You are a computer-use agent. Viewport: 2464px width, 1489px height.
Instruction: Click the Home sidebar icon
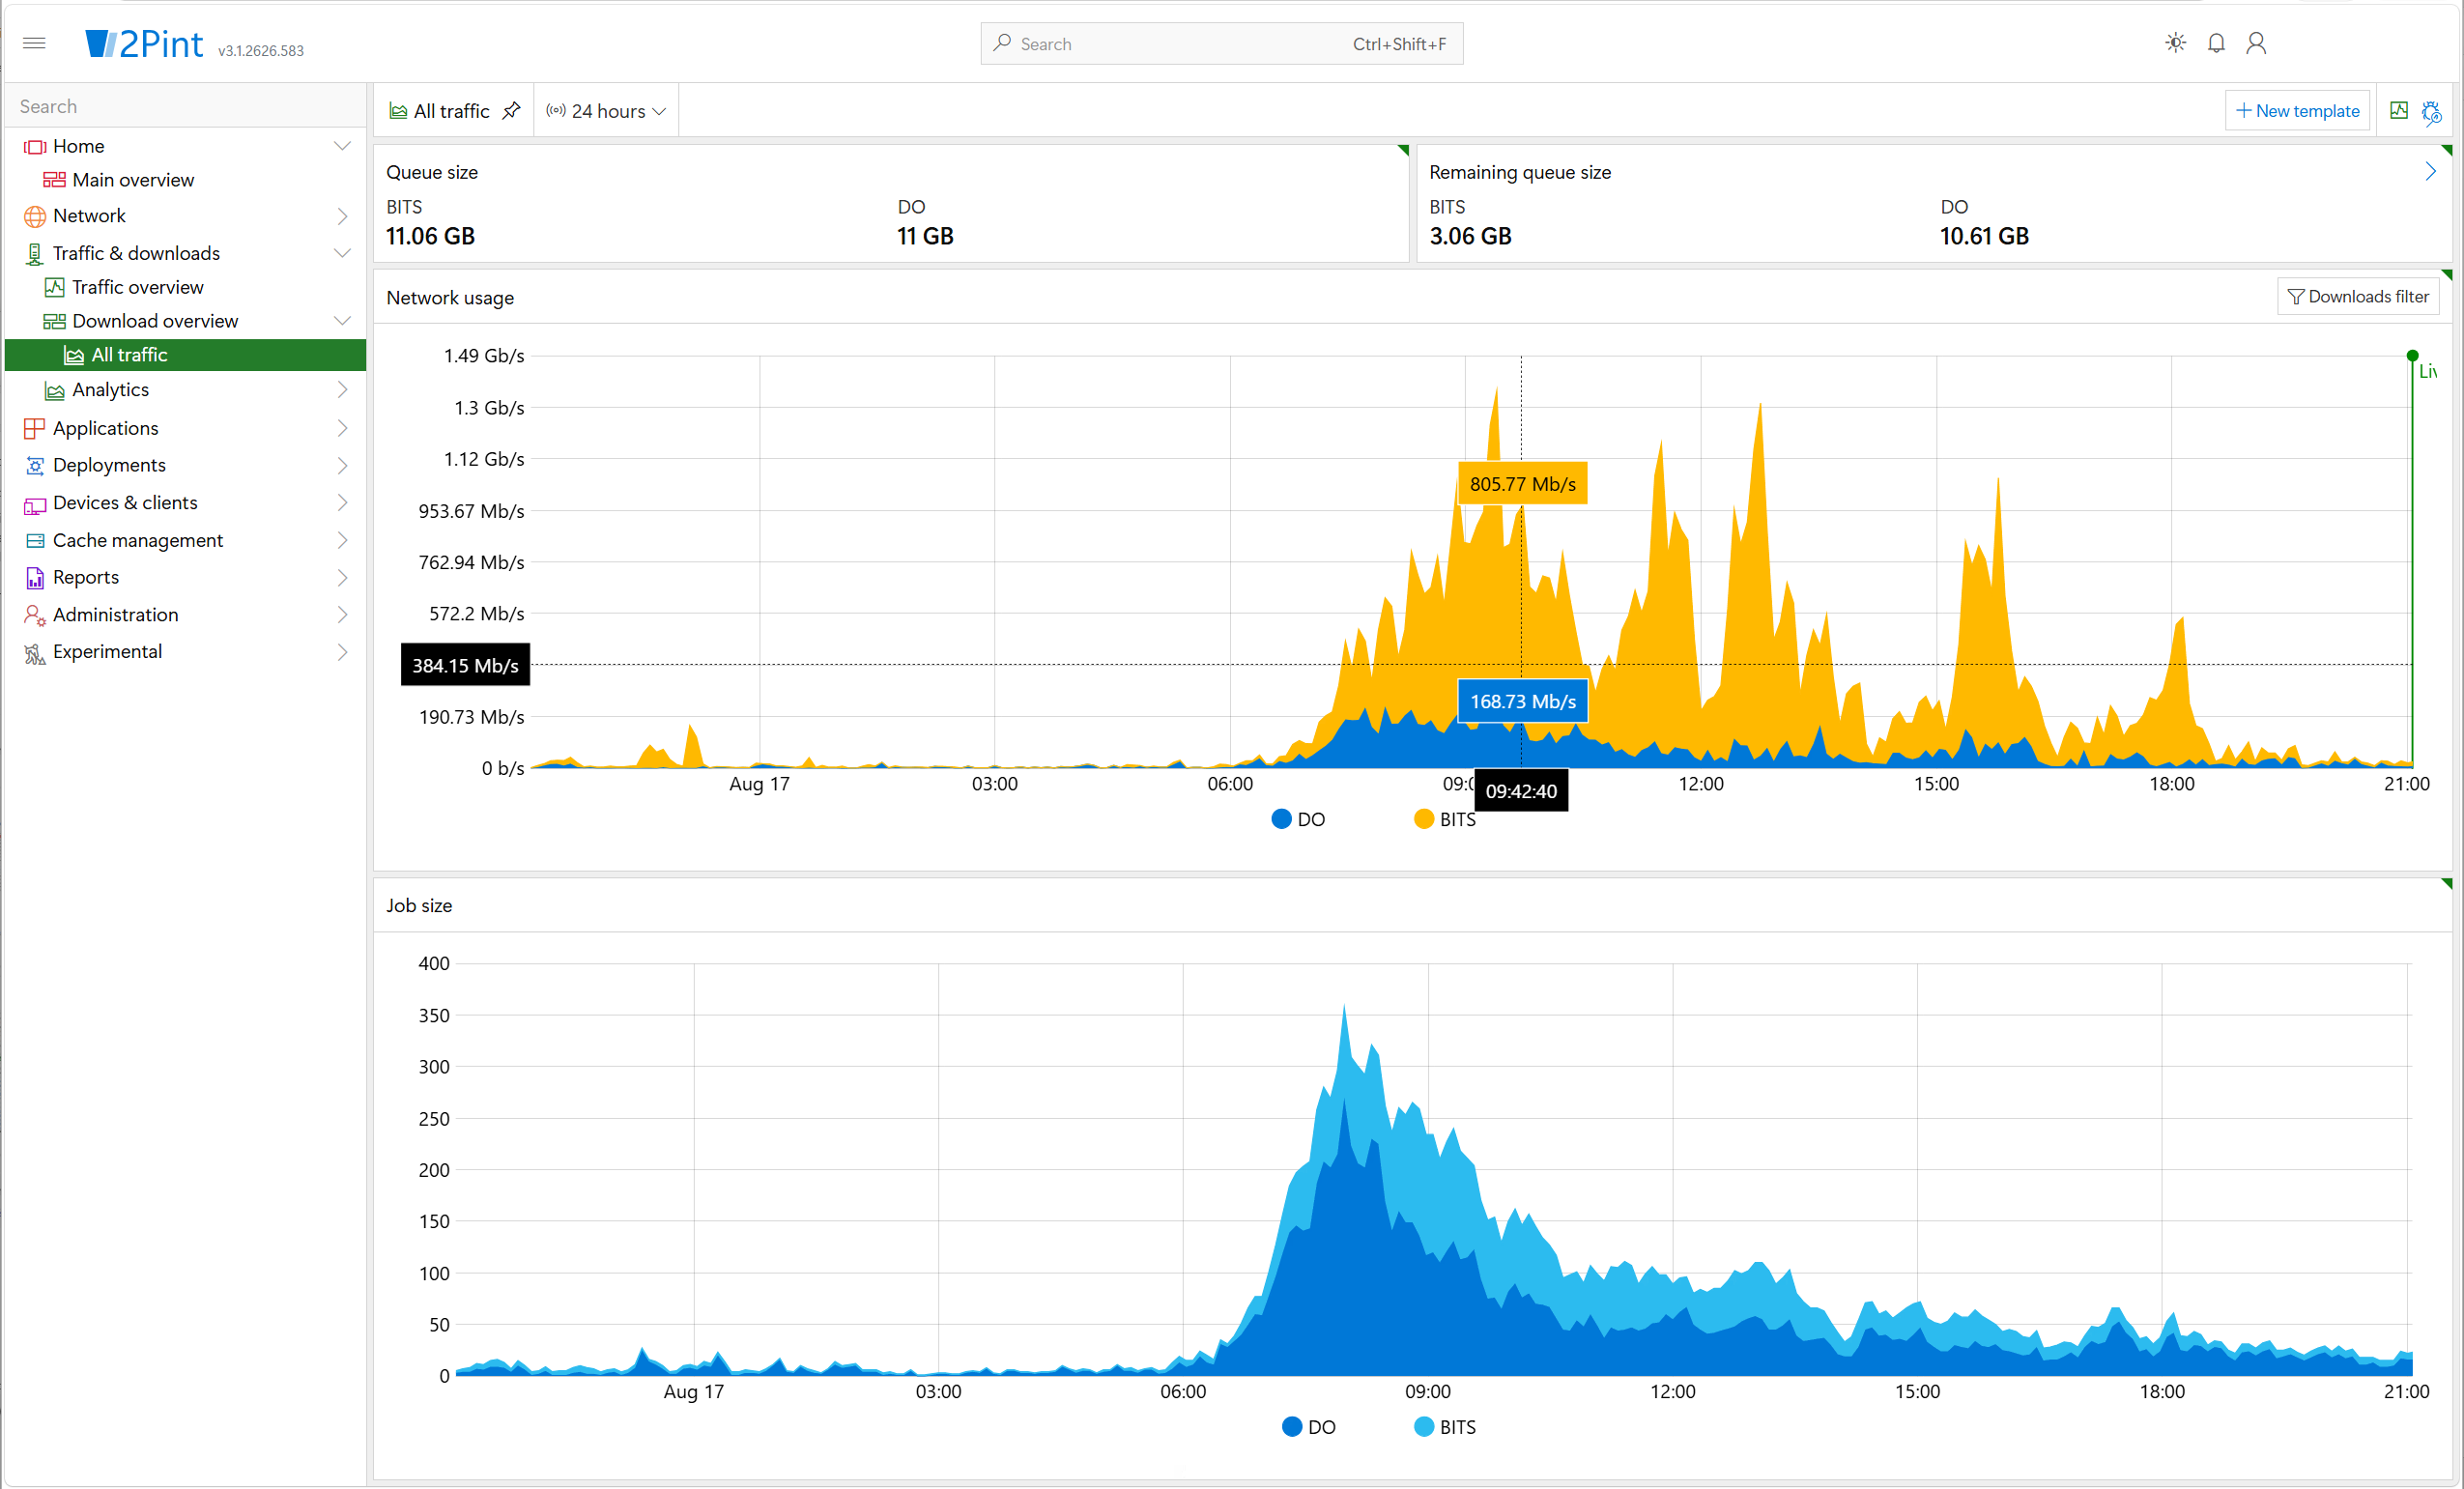35,146
